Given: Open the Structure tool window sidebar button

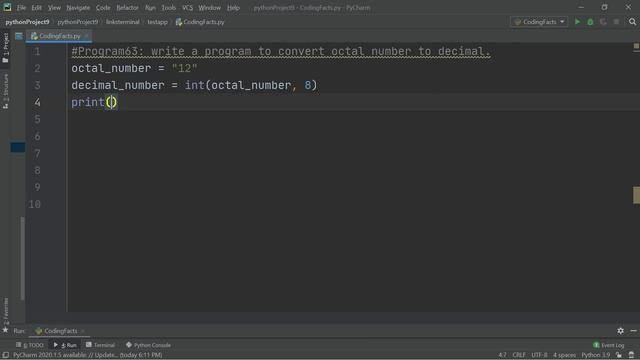Looking at the screenshot, I should tap(5, 91).
